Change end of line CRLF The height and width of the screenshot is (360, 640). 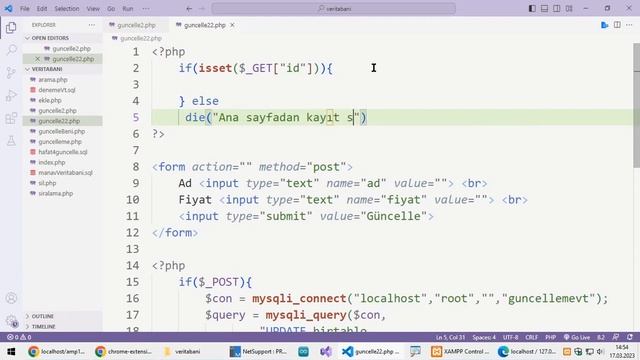click(531, 337)
